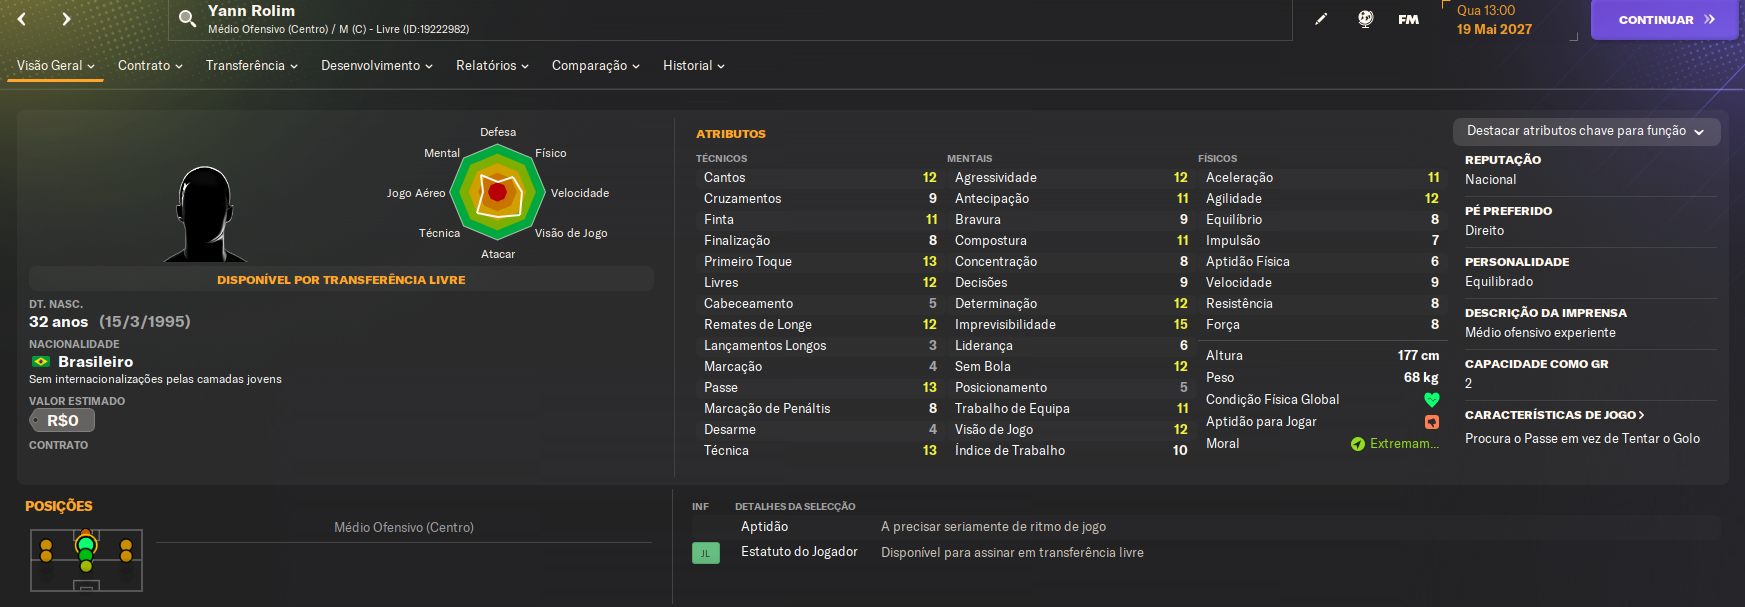The image size is (1745, 607).
Task: Click the green heart condition icon
Action: click(1432, 400)
